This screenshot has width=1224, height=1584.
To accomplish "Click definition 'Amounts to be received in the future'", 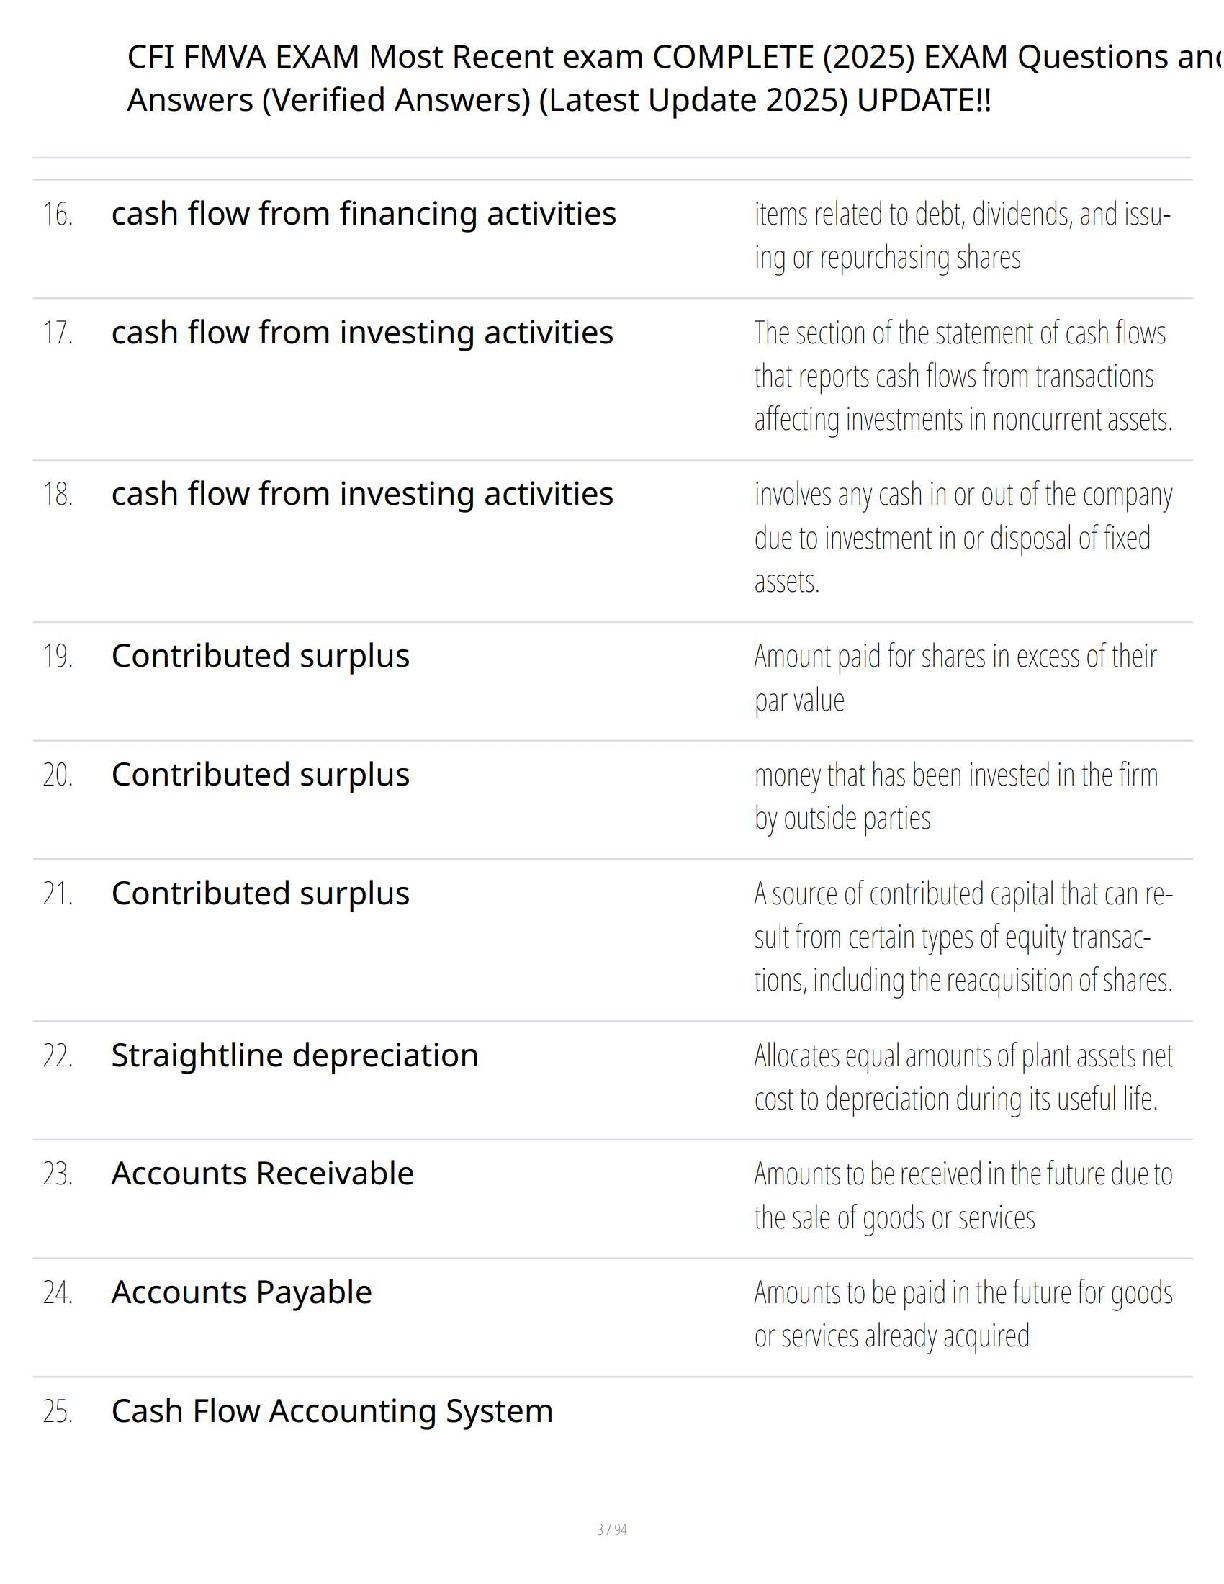I will tap(962, 1195).
